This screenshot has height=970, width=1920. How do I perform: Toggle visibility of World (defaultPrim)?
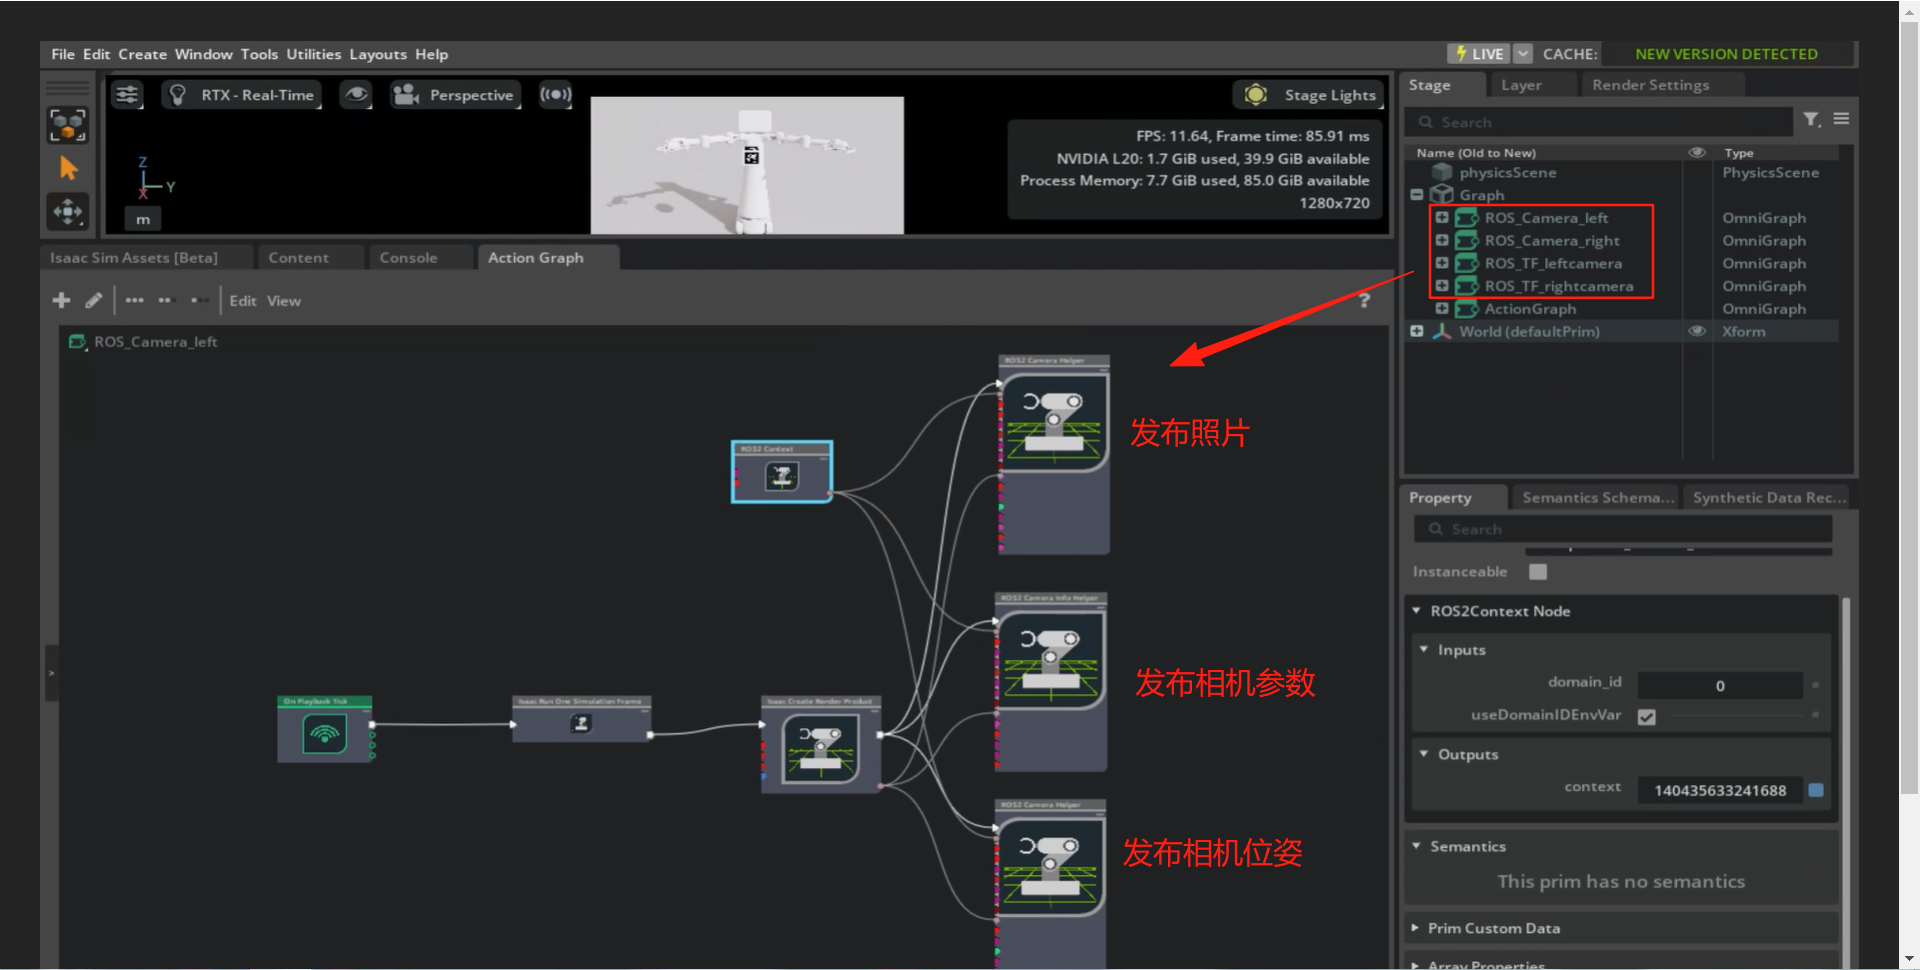coord(1697,331)
